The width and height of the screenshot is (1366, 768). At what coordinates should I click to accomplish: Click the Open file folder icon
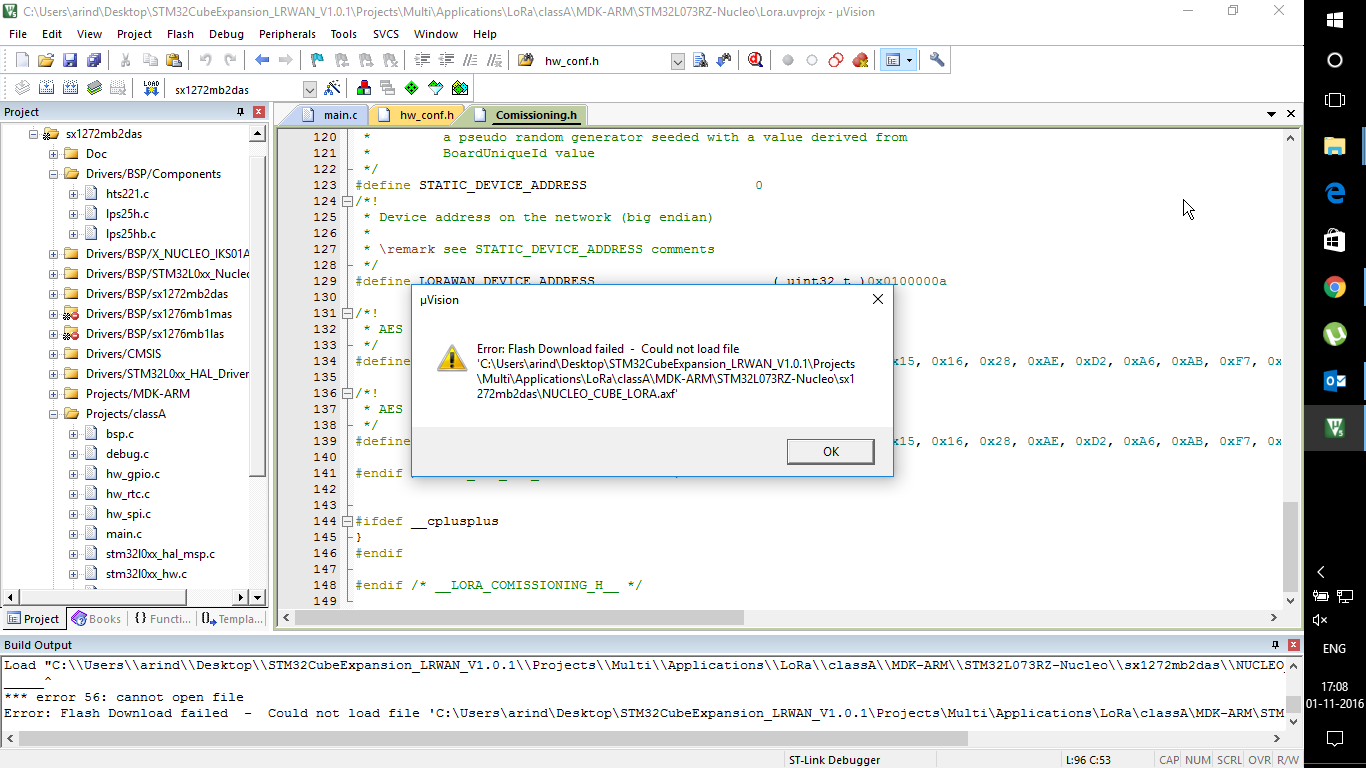click(45, 60)
